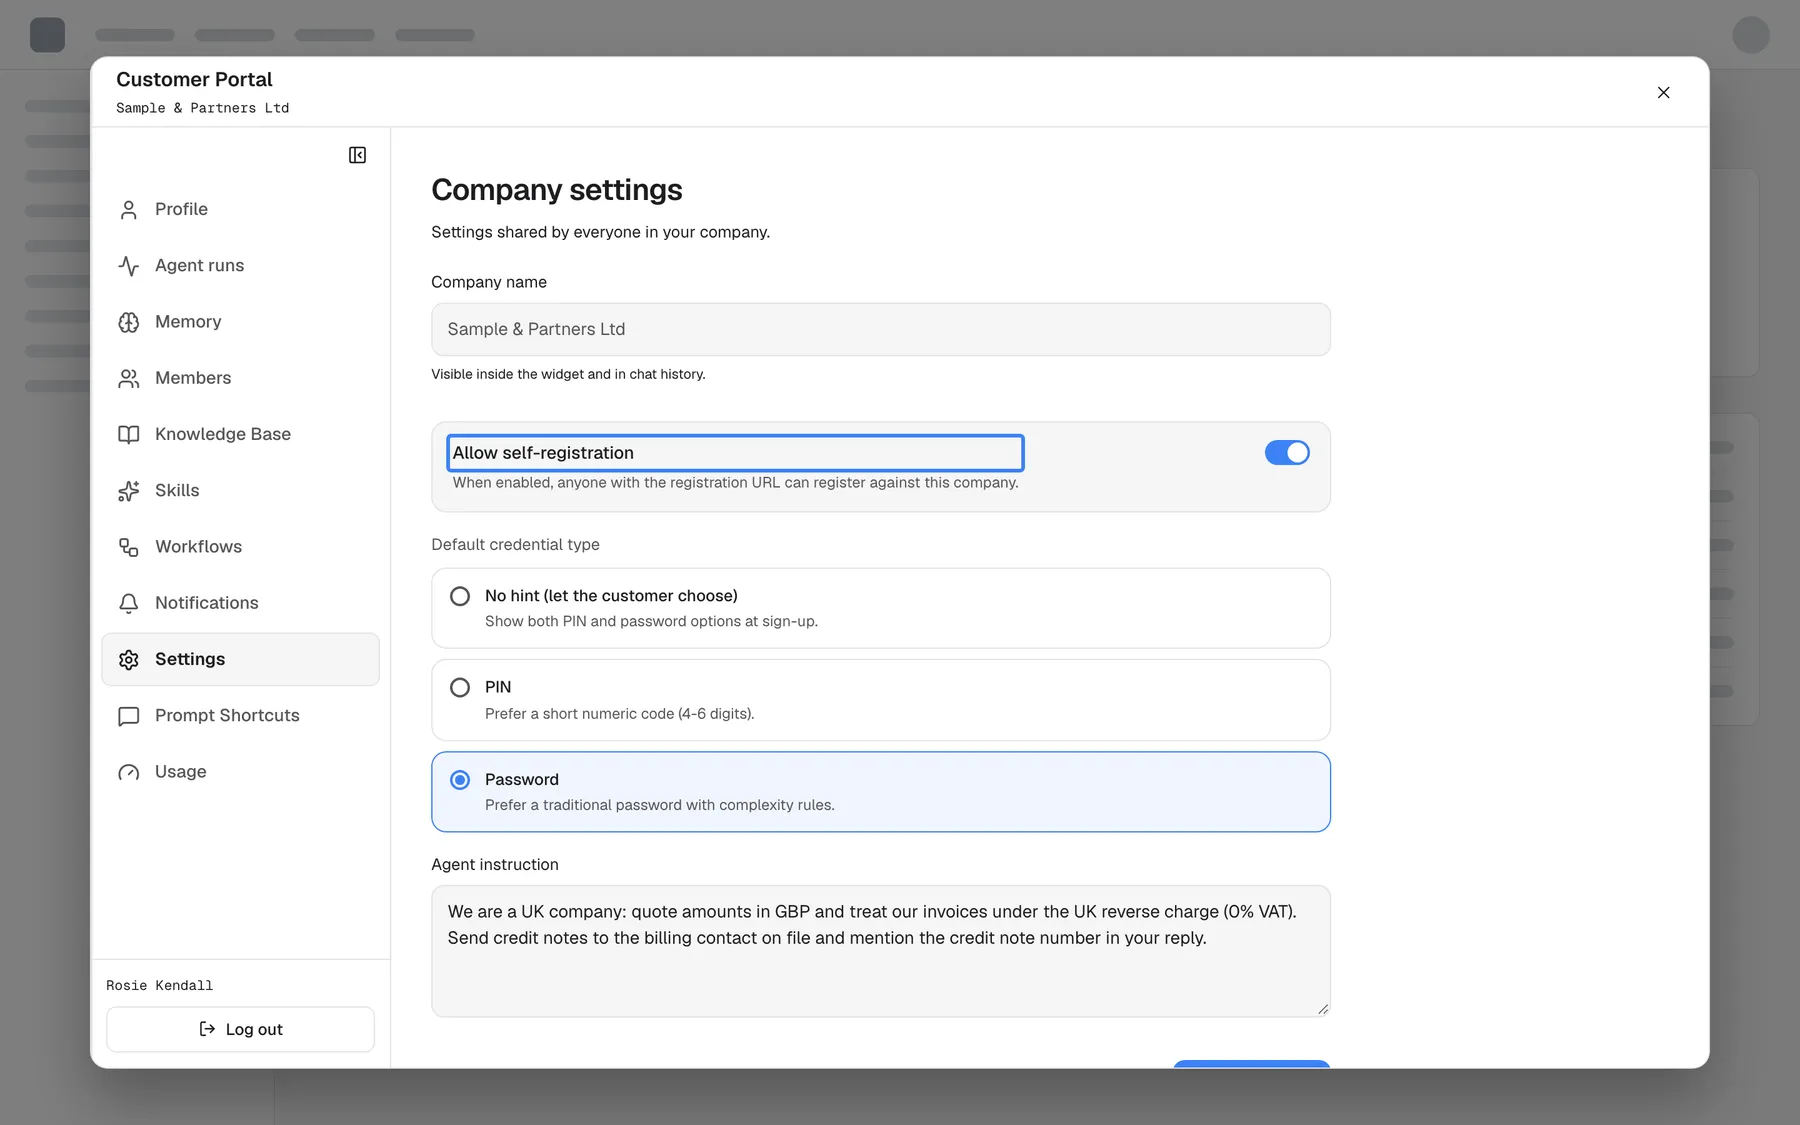Toggle Allow self-registration switch off
This screenshot has height=1125, width=1800.
click(1287, 452)
